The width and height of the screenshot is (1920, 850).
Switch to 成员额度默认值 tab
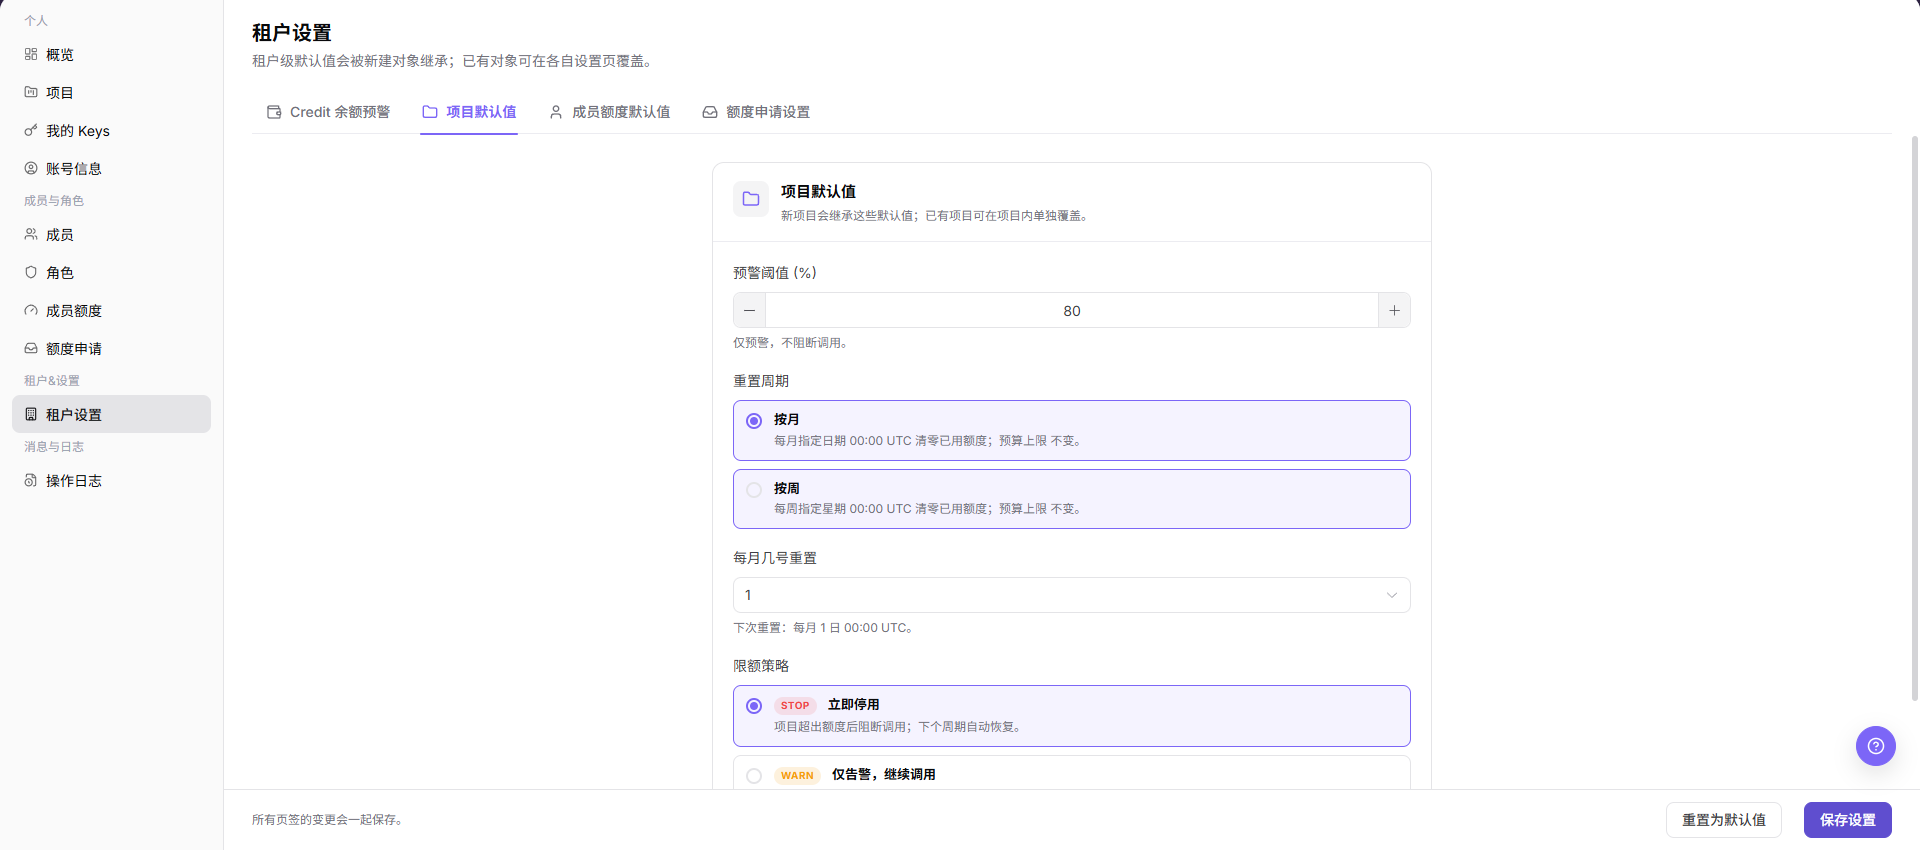(609, 112)
